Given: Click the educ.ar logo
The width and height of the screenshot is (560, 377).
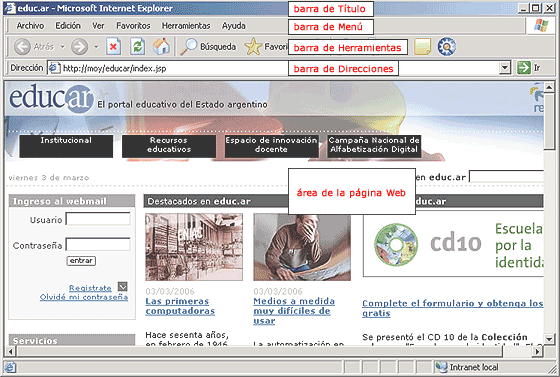Looking at the screenshot, I should (x=51, y=98).
